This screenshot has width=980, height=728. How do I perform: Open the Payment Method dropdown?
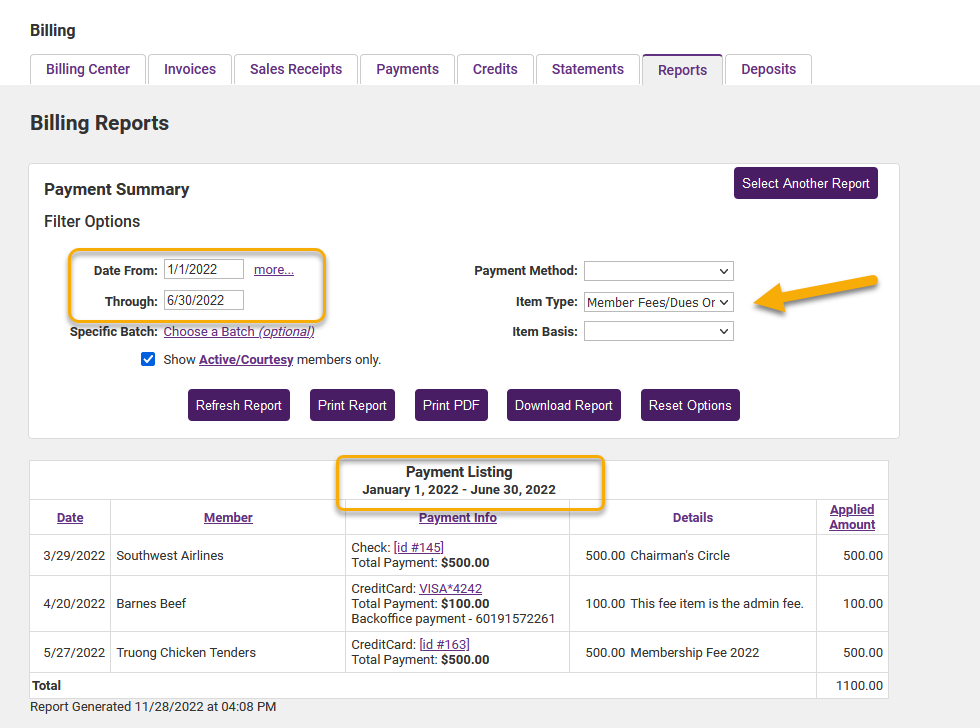click(658, 271)
